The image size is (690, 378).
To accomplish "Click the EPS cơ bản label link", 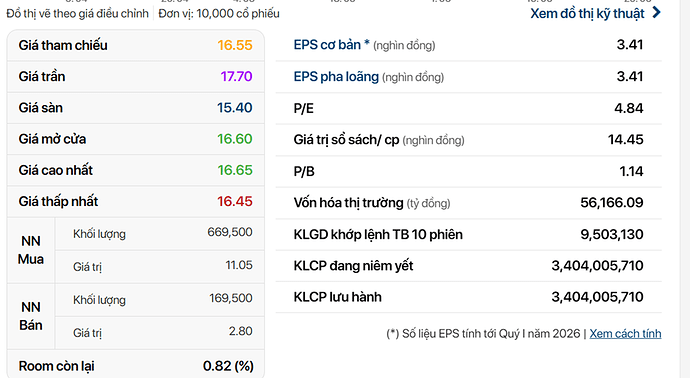I will 331,45.
